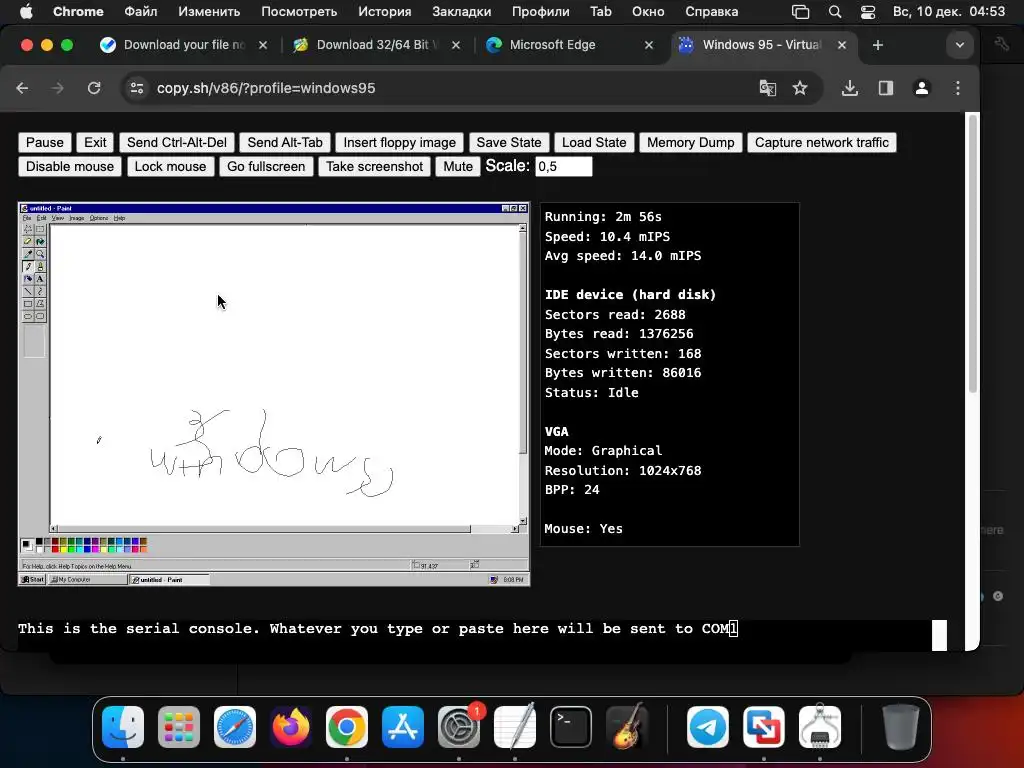Reload the page in Chrome

pos(94,88)
